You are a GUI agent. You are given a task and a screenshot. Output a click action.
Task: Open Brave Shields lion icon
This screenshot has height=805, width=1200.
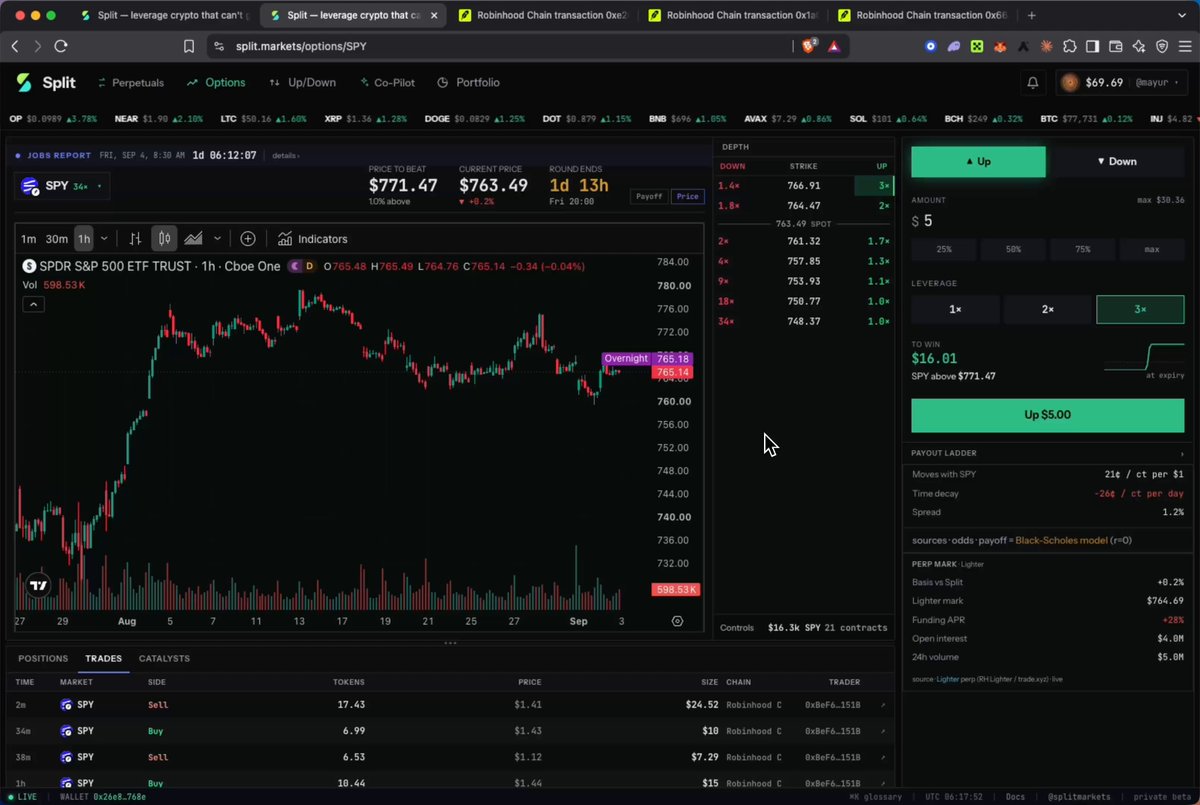(x=808, y=46)
